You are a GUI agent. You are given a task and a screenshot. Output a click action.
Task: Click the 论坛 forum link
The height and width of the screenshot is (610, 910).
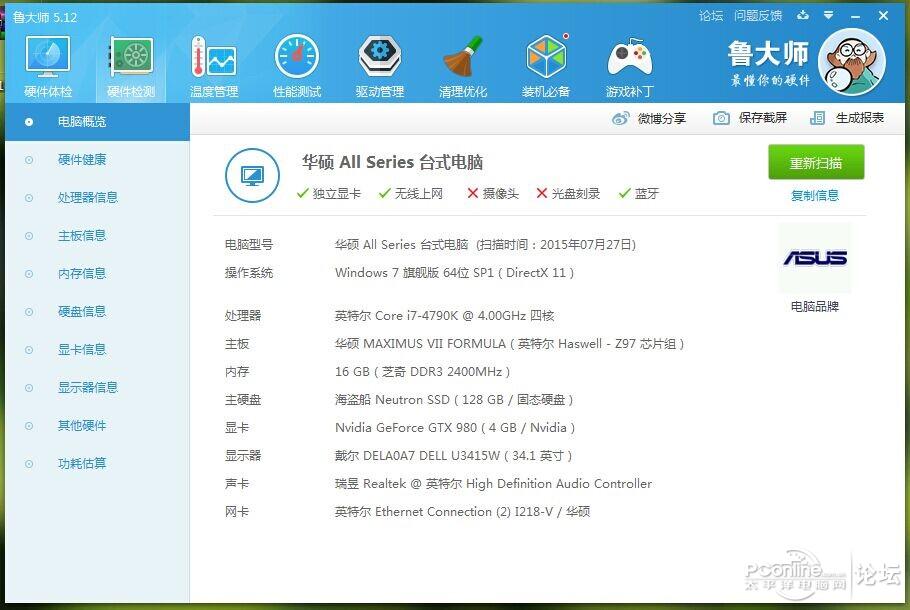click(711, 16)
